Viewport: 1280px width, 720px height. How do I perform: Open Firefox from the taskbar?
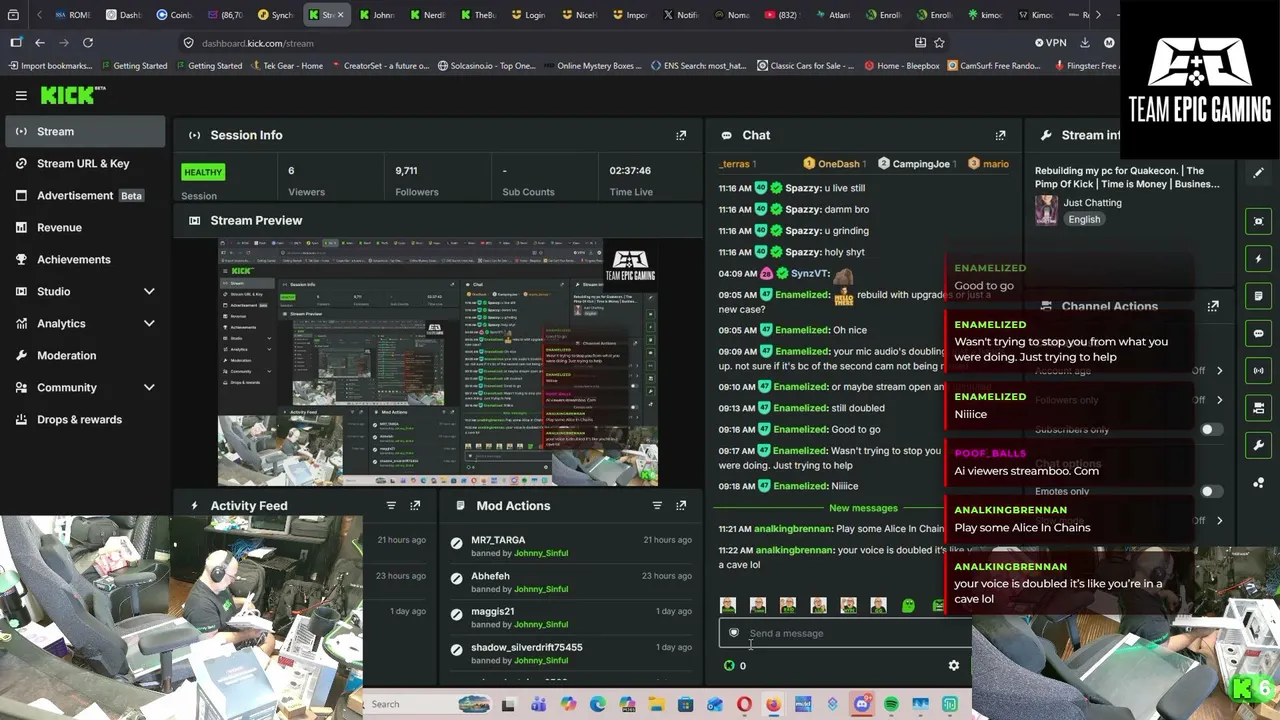click(773, 705)
